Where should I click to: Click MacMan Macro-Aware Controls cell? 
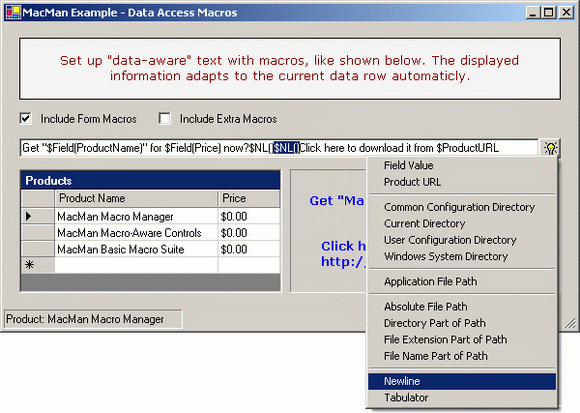coord(136,233)
